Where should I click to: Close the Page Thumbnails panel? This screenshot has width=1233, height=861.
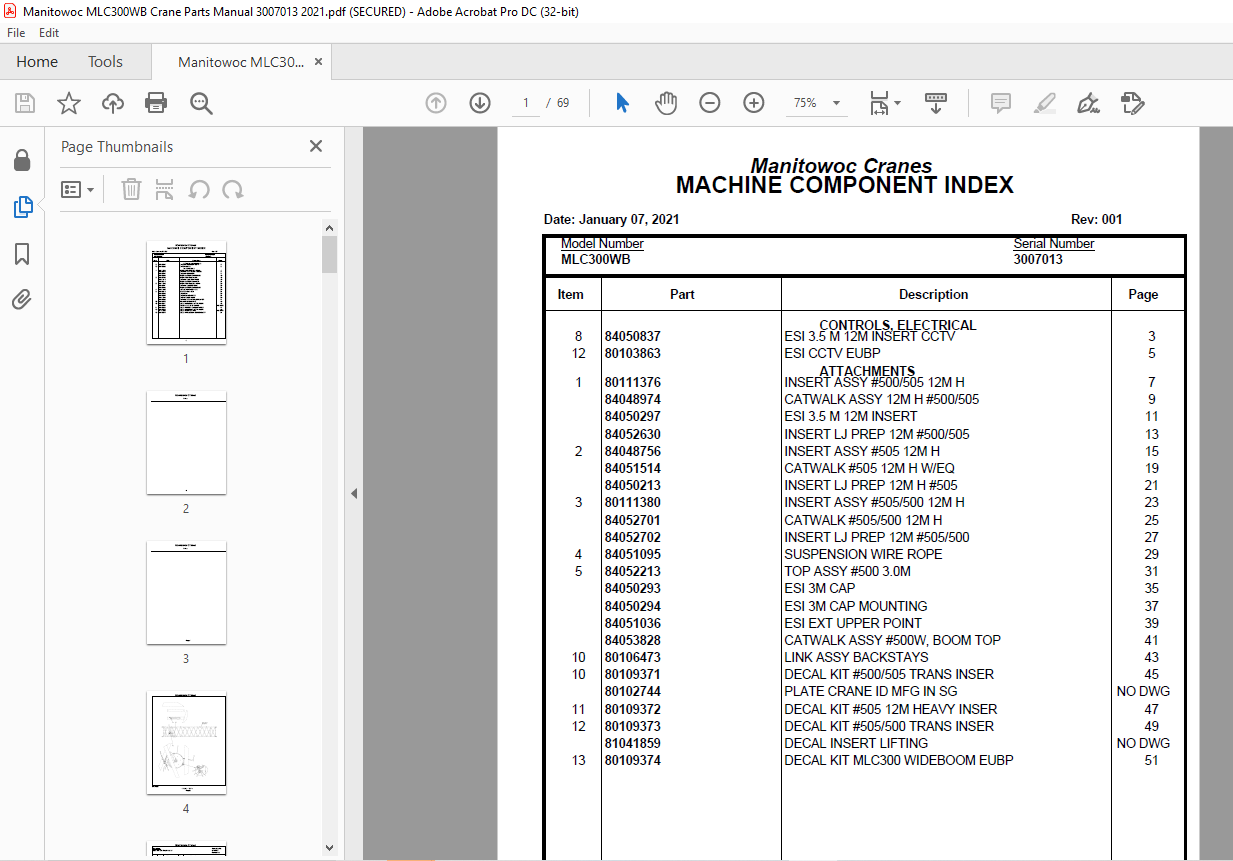316,146
